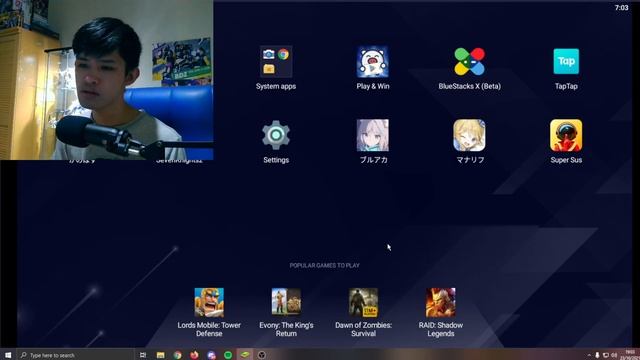Image resolution: width=640 pixels, height=360 pixels.
Task: Open the green Spotify taskbar icon
Action: tap(228, 355)
